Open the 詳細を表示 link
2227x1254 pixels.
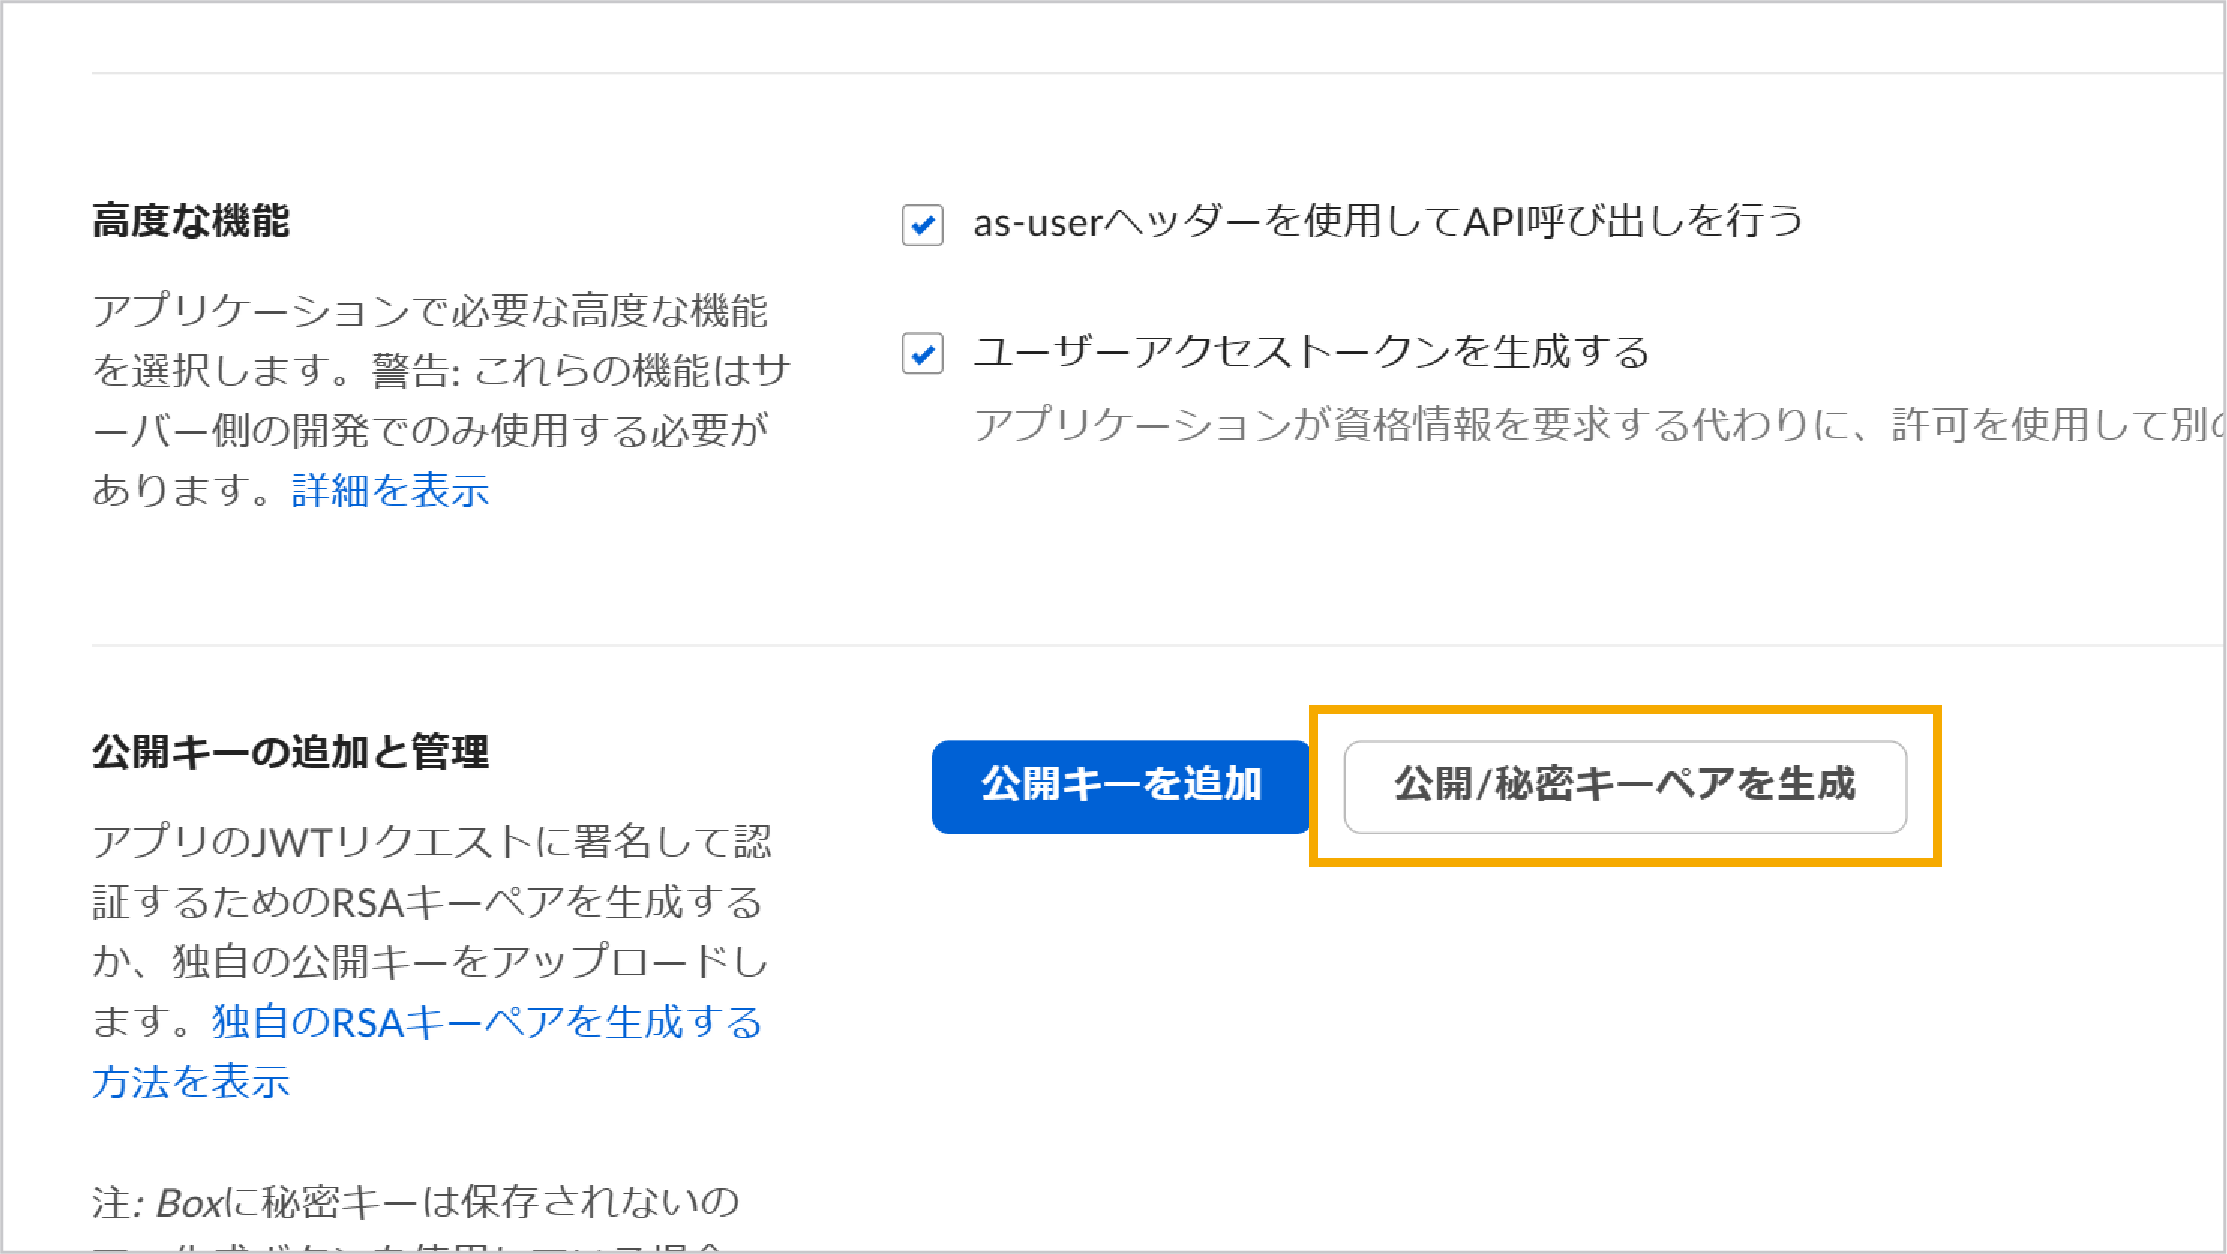click(390, 491)
